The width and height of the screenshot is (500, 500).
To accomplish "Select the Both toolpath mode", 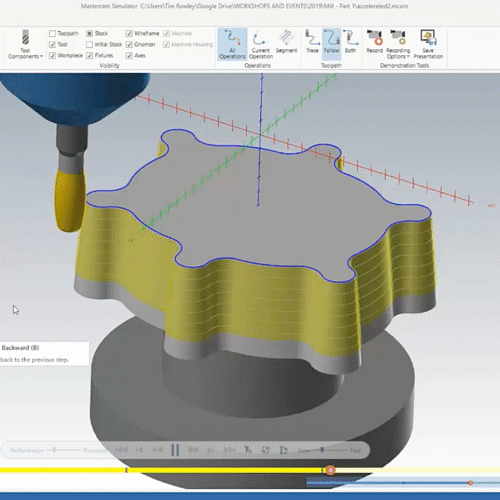I will pos(350,41).
